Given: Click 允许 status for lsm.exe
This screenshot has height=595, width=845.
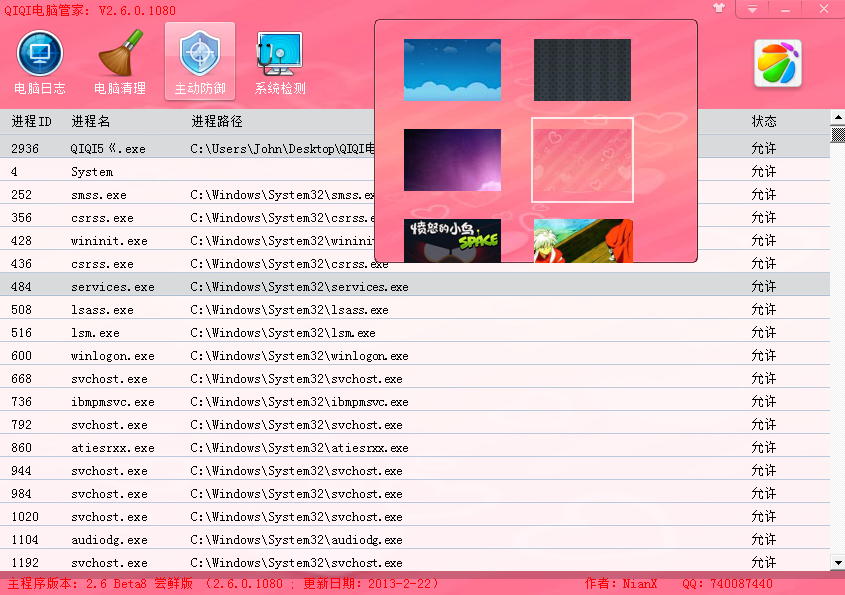Looking at the screenshot, I should click(x=764, y=333).
